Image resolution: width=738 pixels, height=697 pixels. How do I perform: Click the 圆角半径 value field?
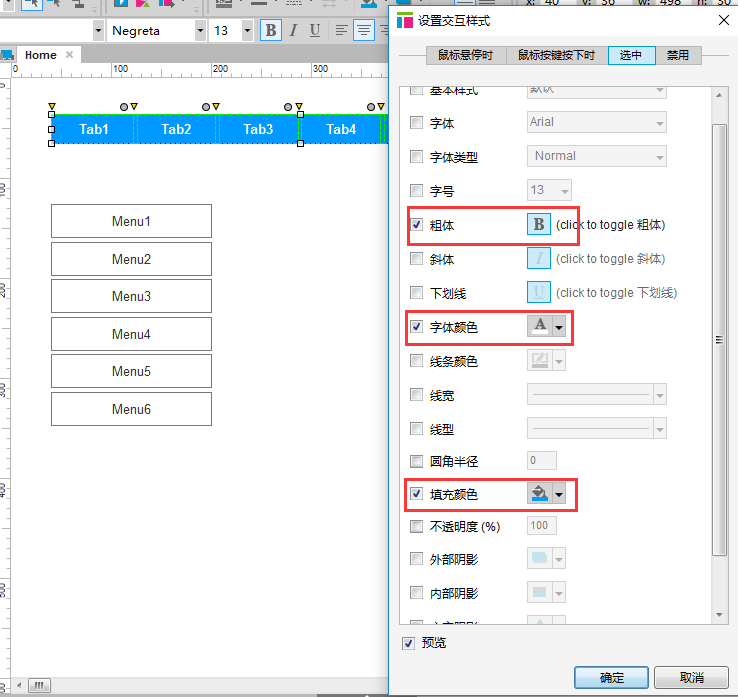pyautogui.click(x=542, y=460)
